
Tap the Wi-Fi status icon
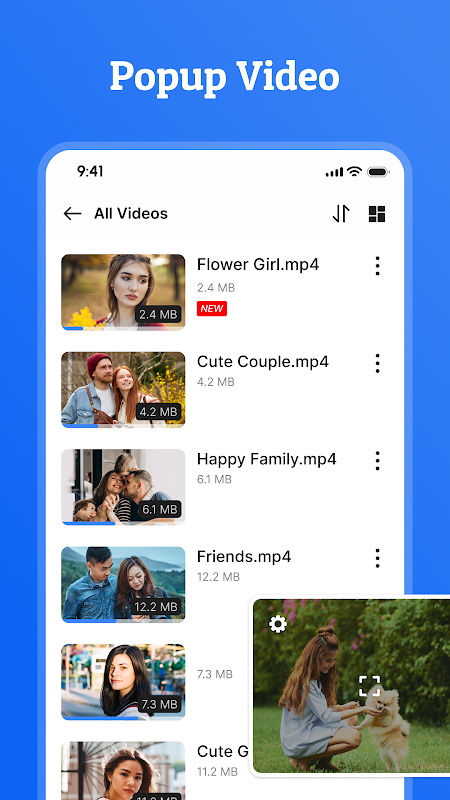354,171
